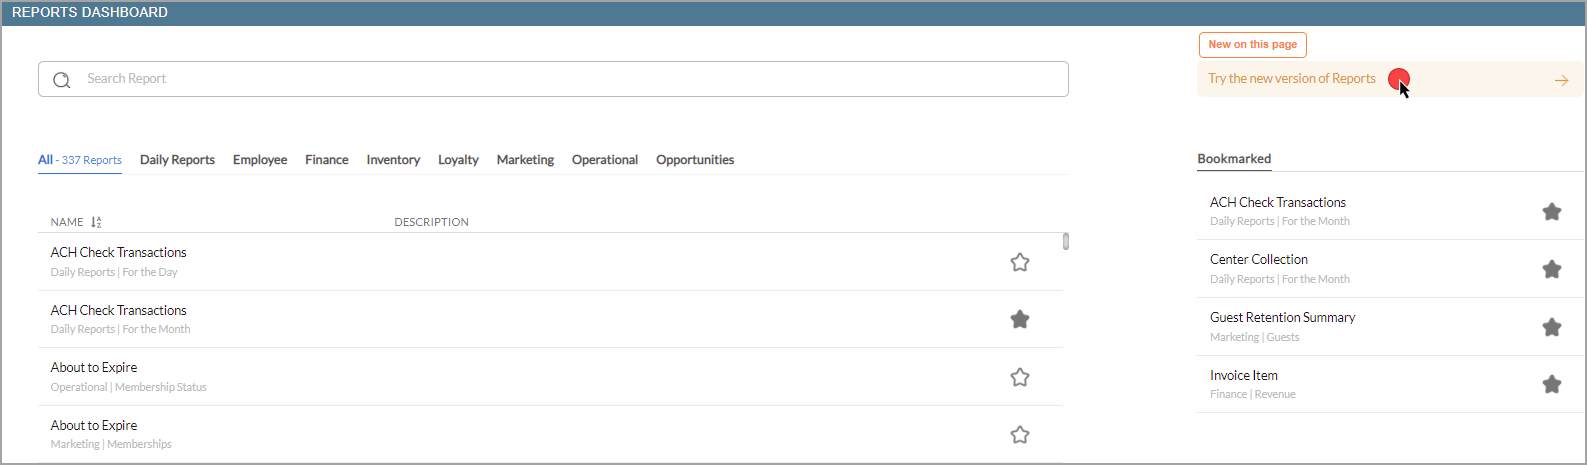The height and width of the screenshot is (465, 1587).
Task: Open Try the new version of Reports
Action: pyautogui.click(x=1292, y=79)
